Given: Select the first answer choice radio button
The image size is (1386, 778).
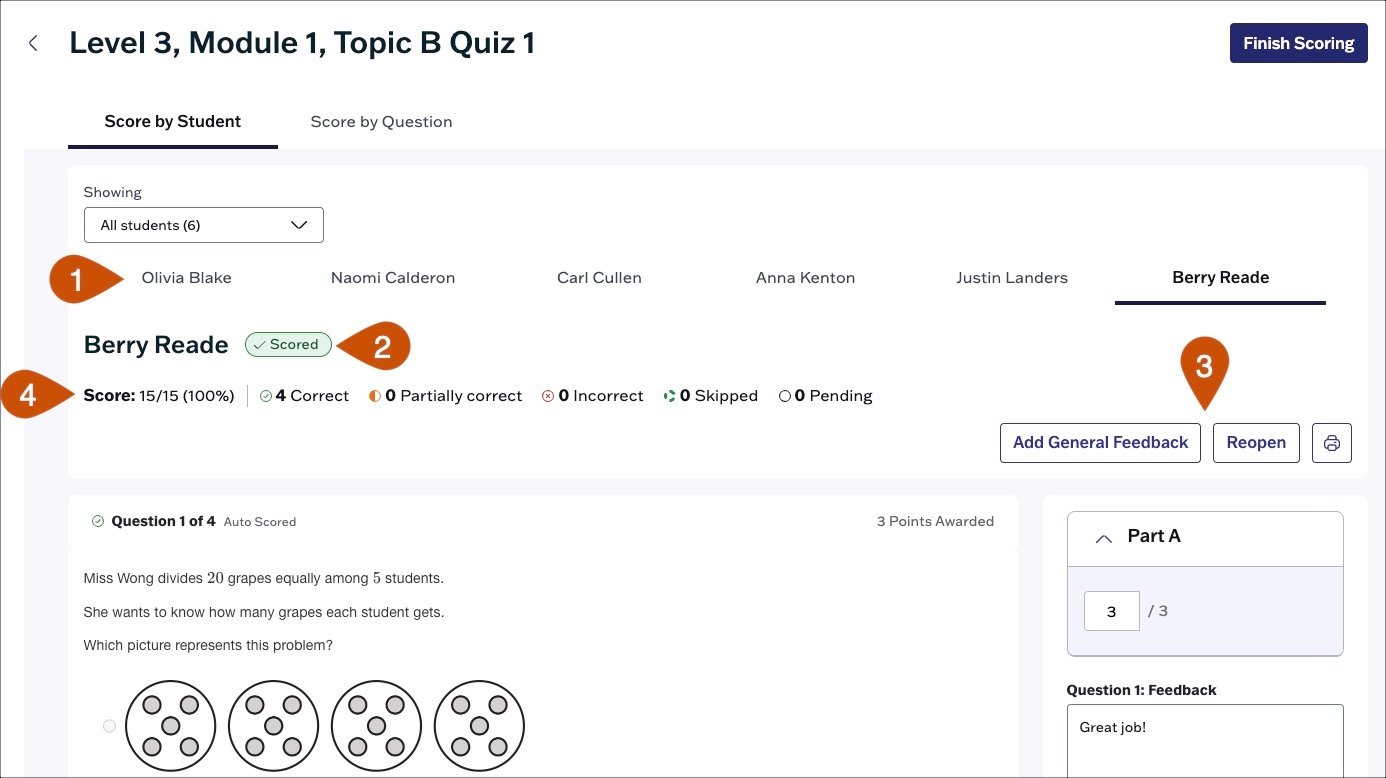Looking at the screenshot, I should [x=110, y=726].
